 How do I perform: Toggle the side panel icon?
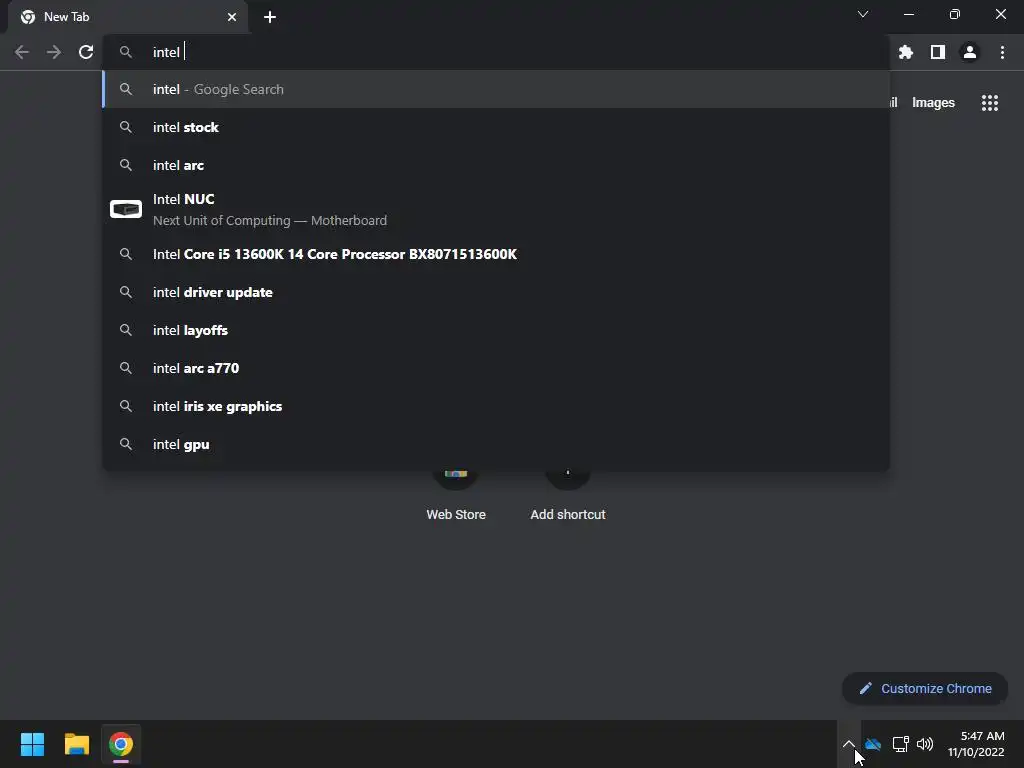point(937,52)
